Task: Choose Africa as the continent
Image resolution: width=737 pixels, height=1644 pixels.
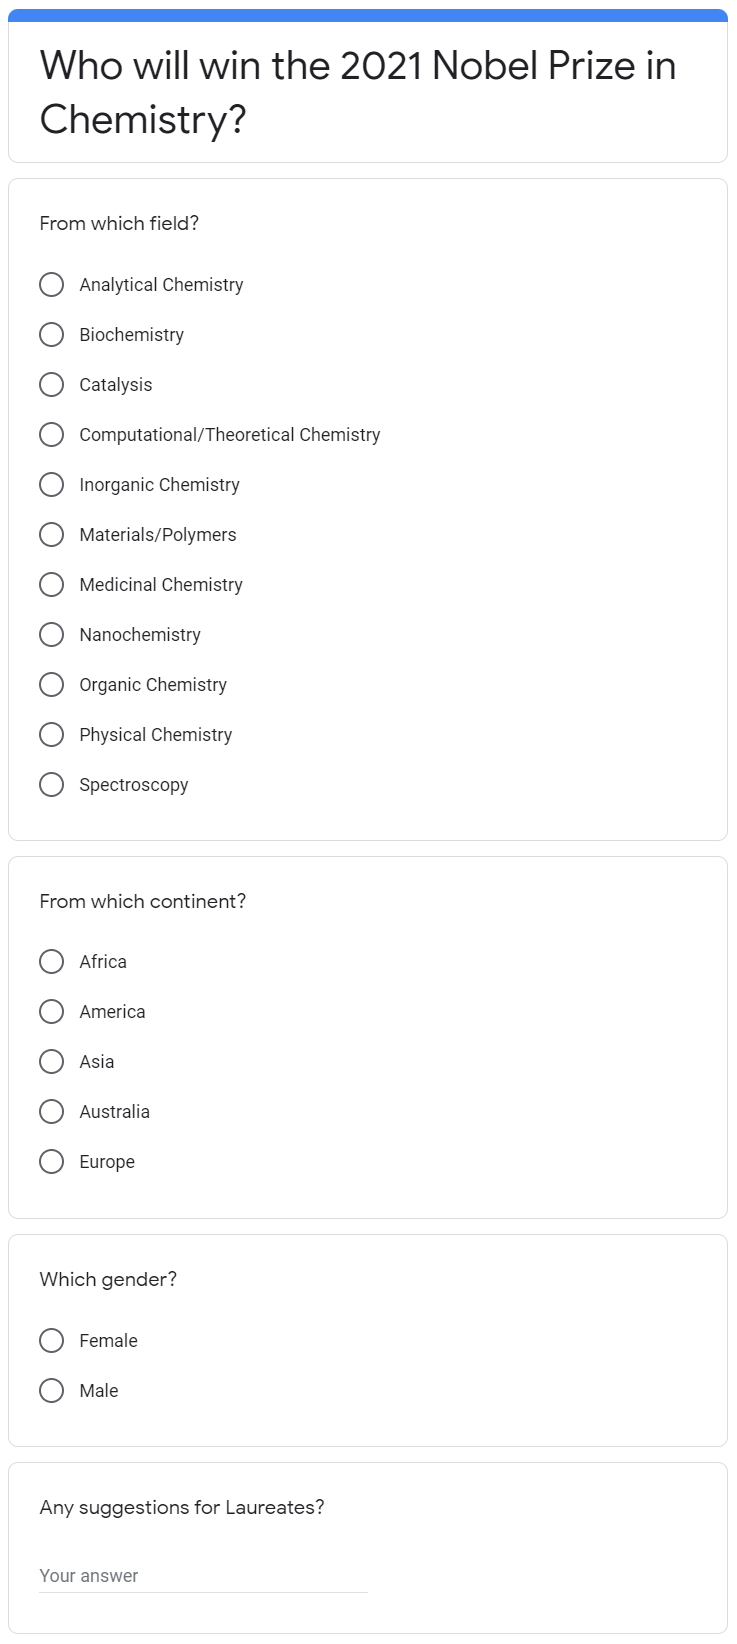Action: pos(52,962)
